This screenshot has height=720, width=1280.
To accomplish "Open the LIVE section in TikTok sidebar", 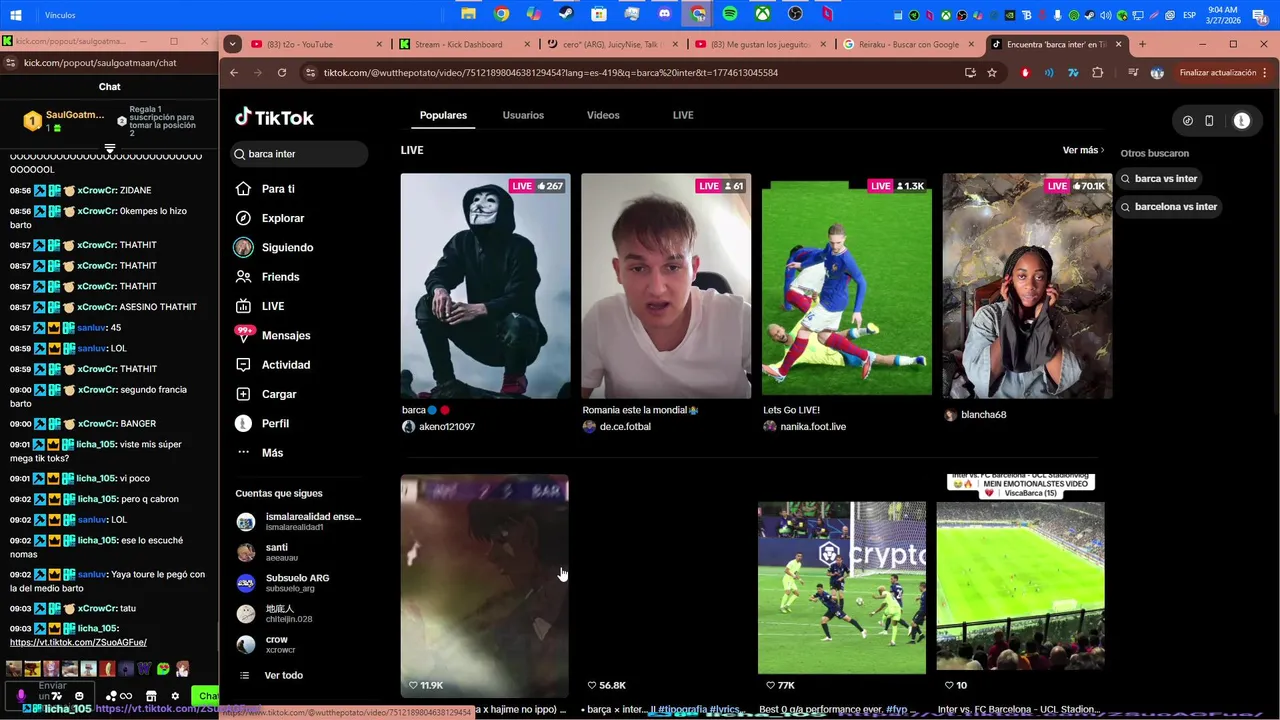I will coord(260,306).
